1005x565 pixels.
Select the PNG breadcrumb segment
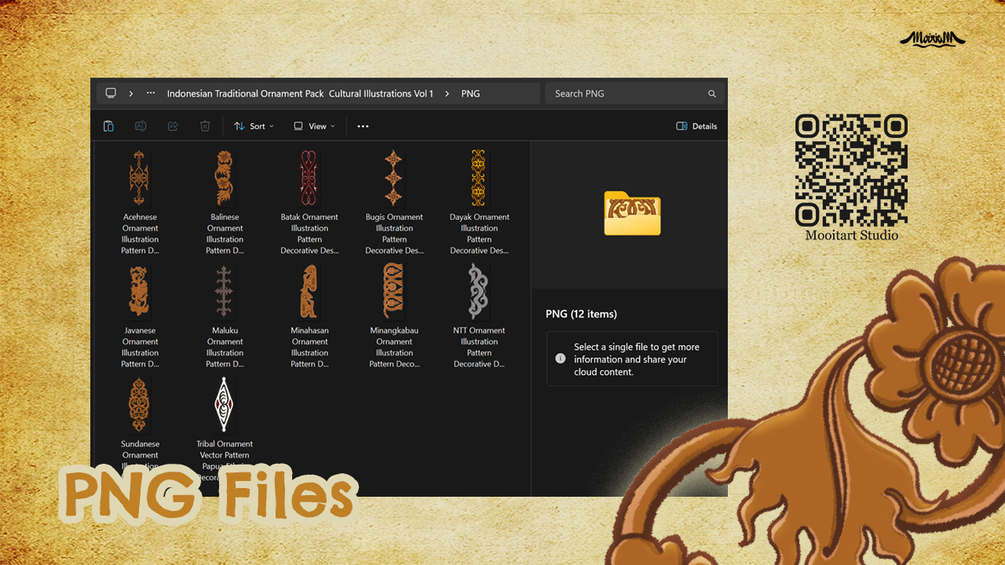click(470, 94)
